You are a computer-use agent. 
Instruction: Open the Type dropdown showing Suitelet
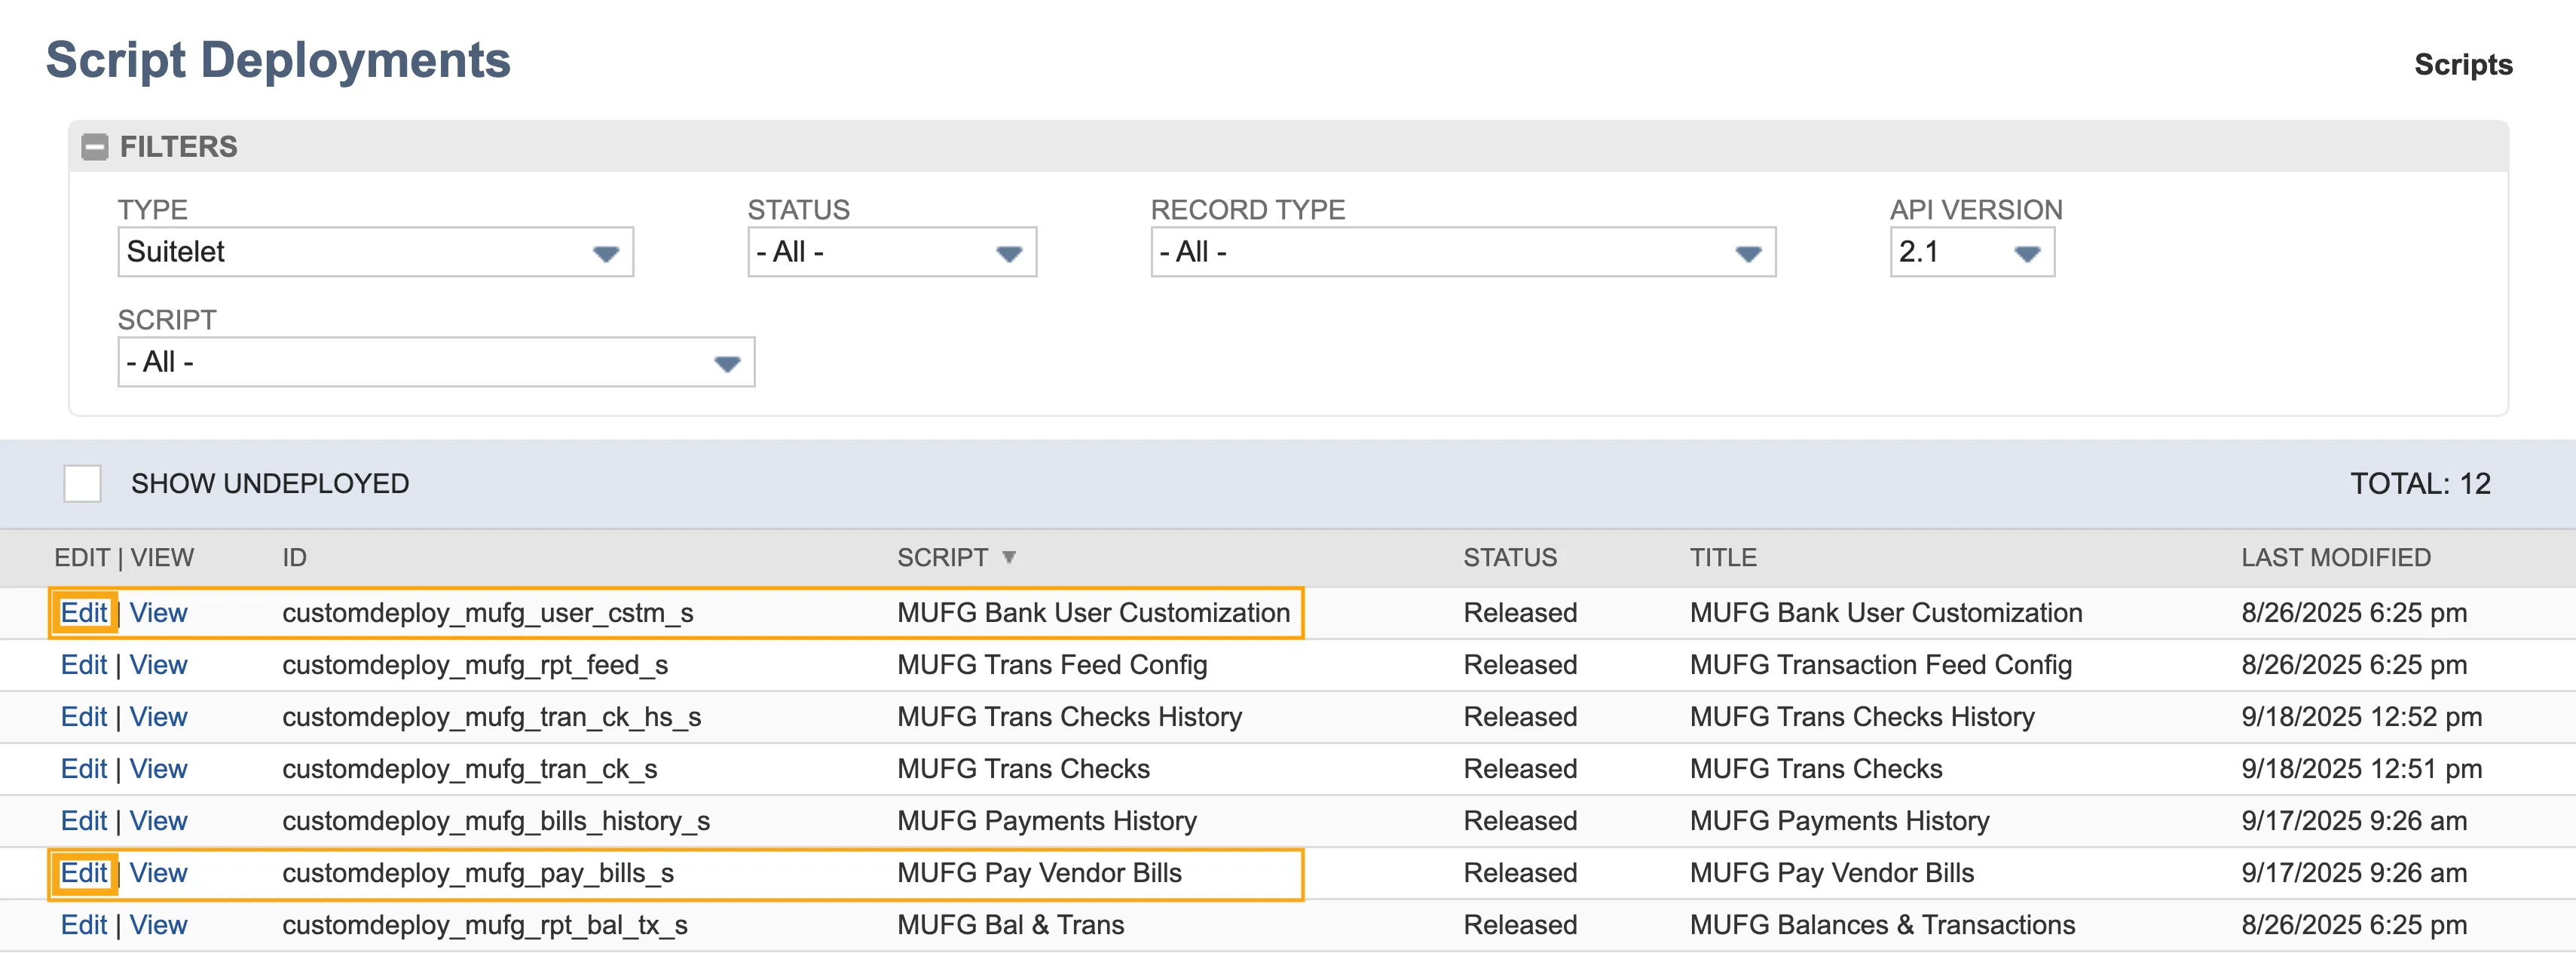(375, 252)
